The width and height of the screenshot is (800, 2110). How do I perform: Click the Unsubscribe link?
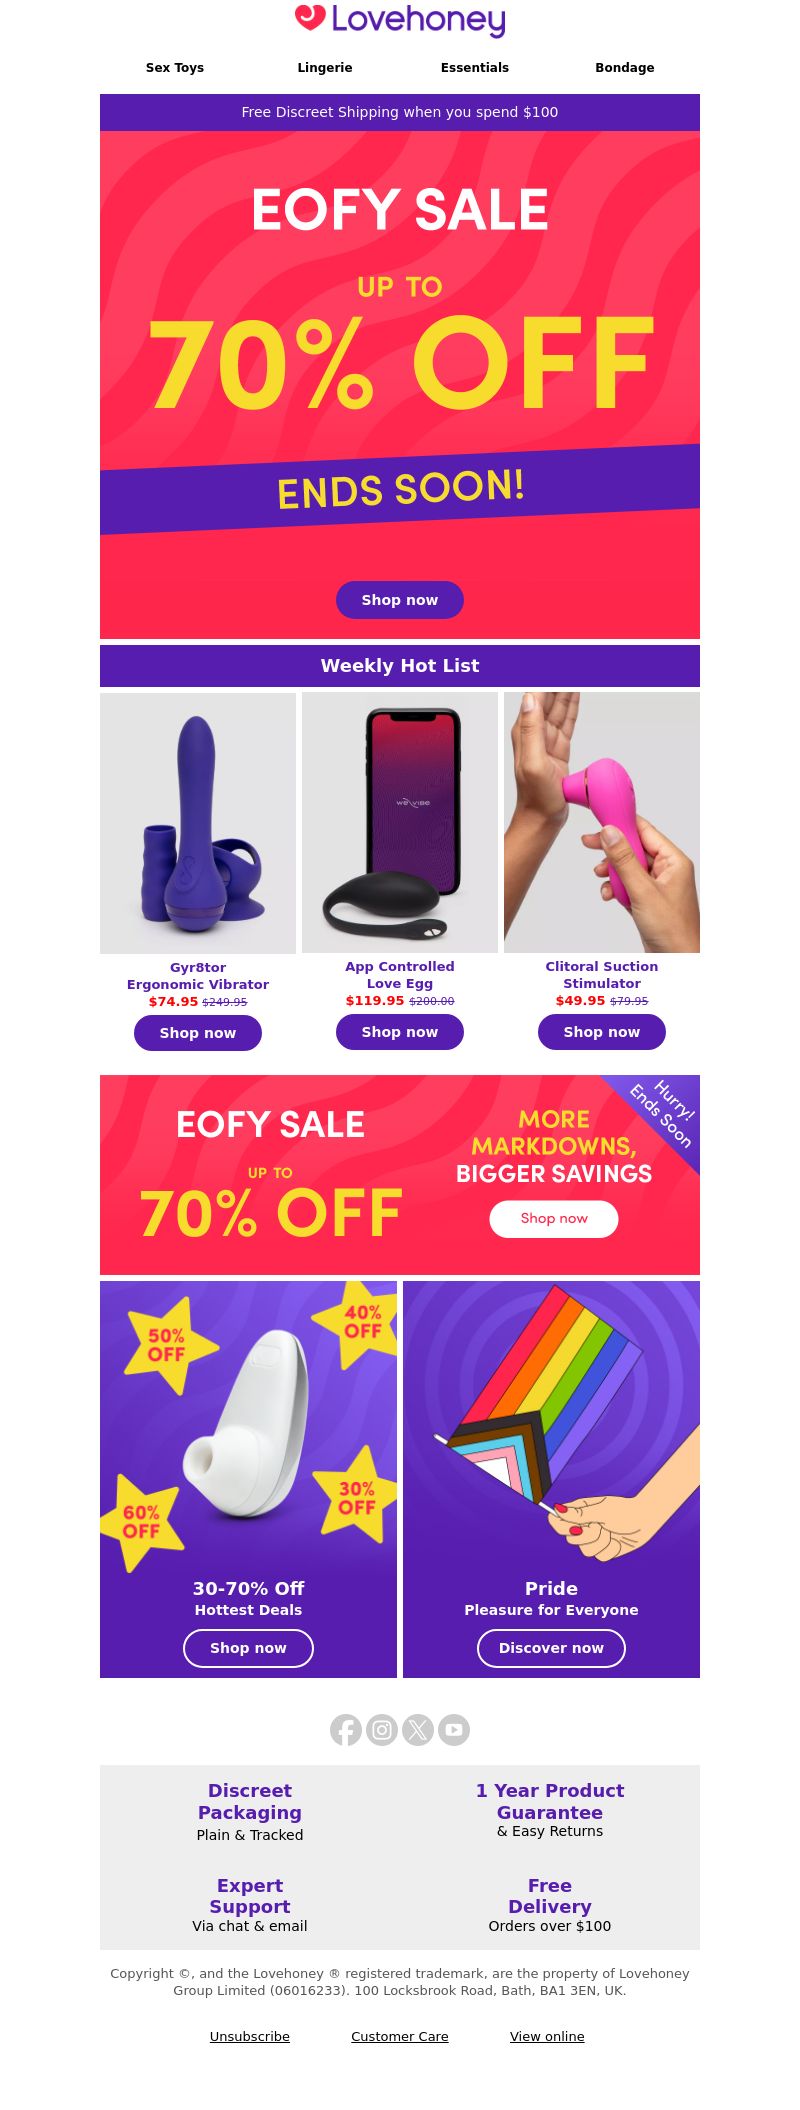250,2036
